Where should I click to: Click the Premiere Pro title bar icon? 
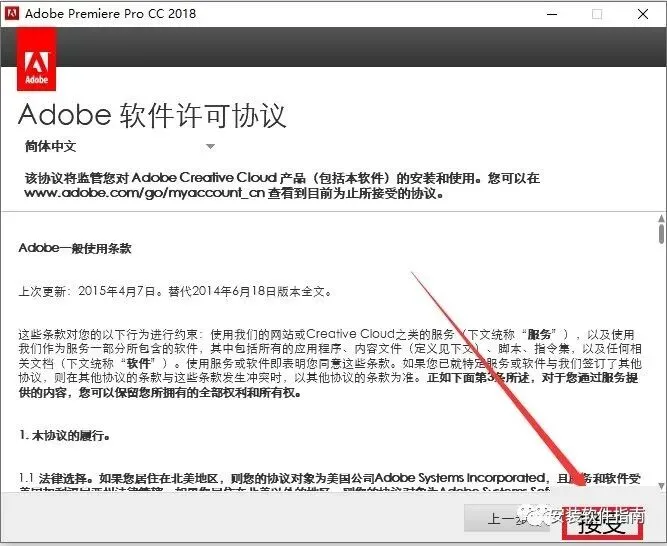[11, 14]
